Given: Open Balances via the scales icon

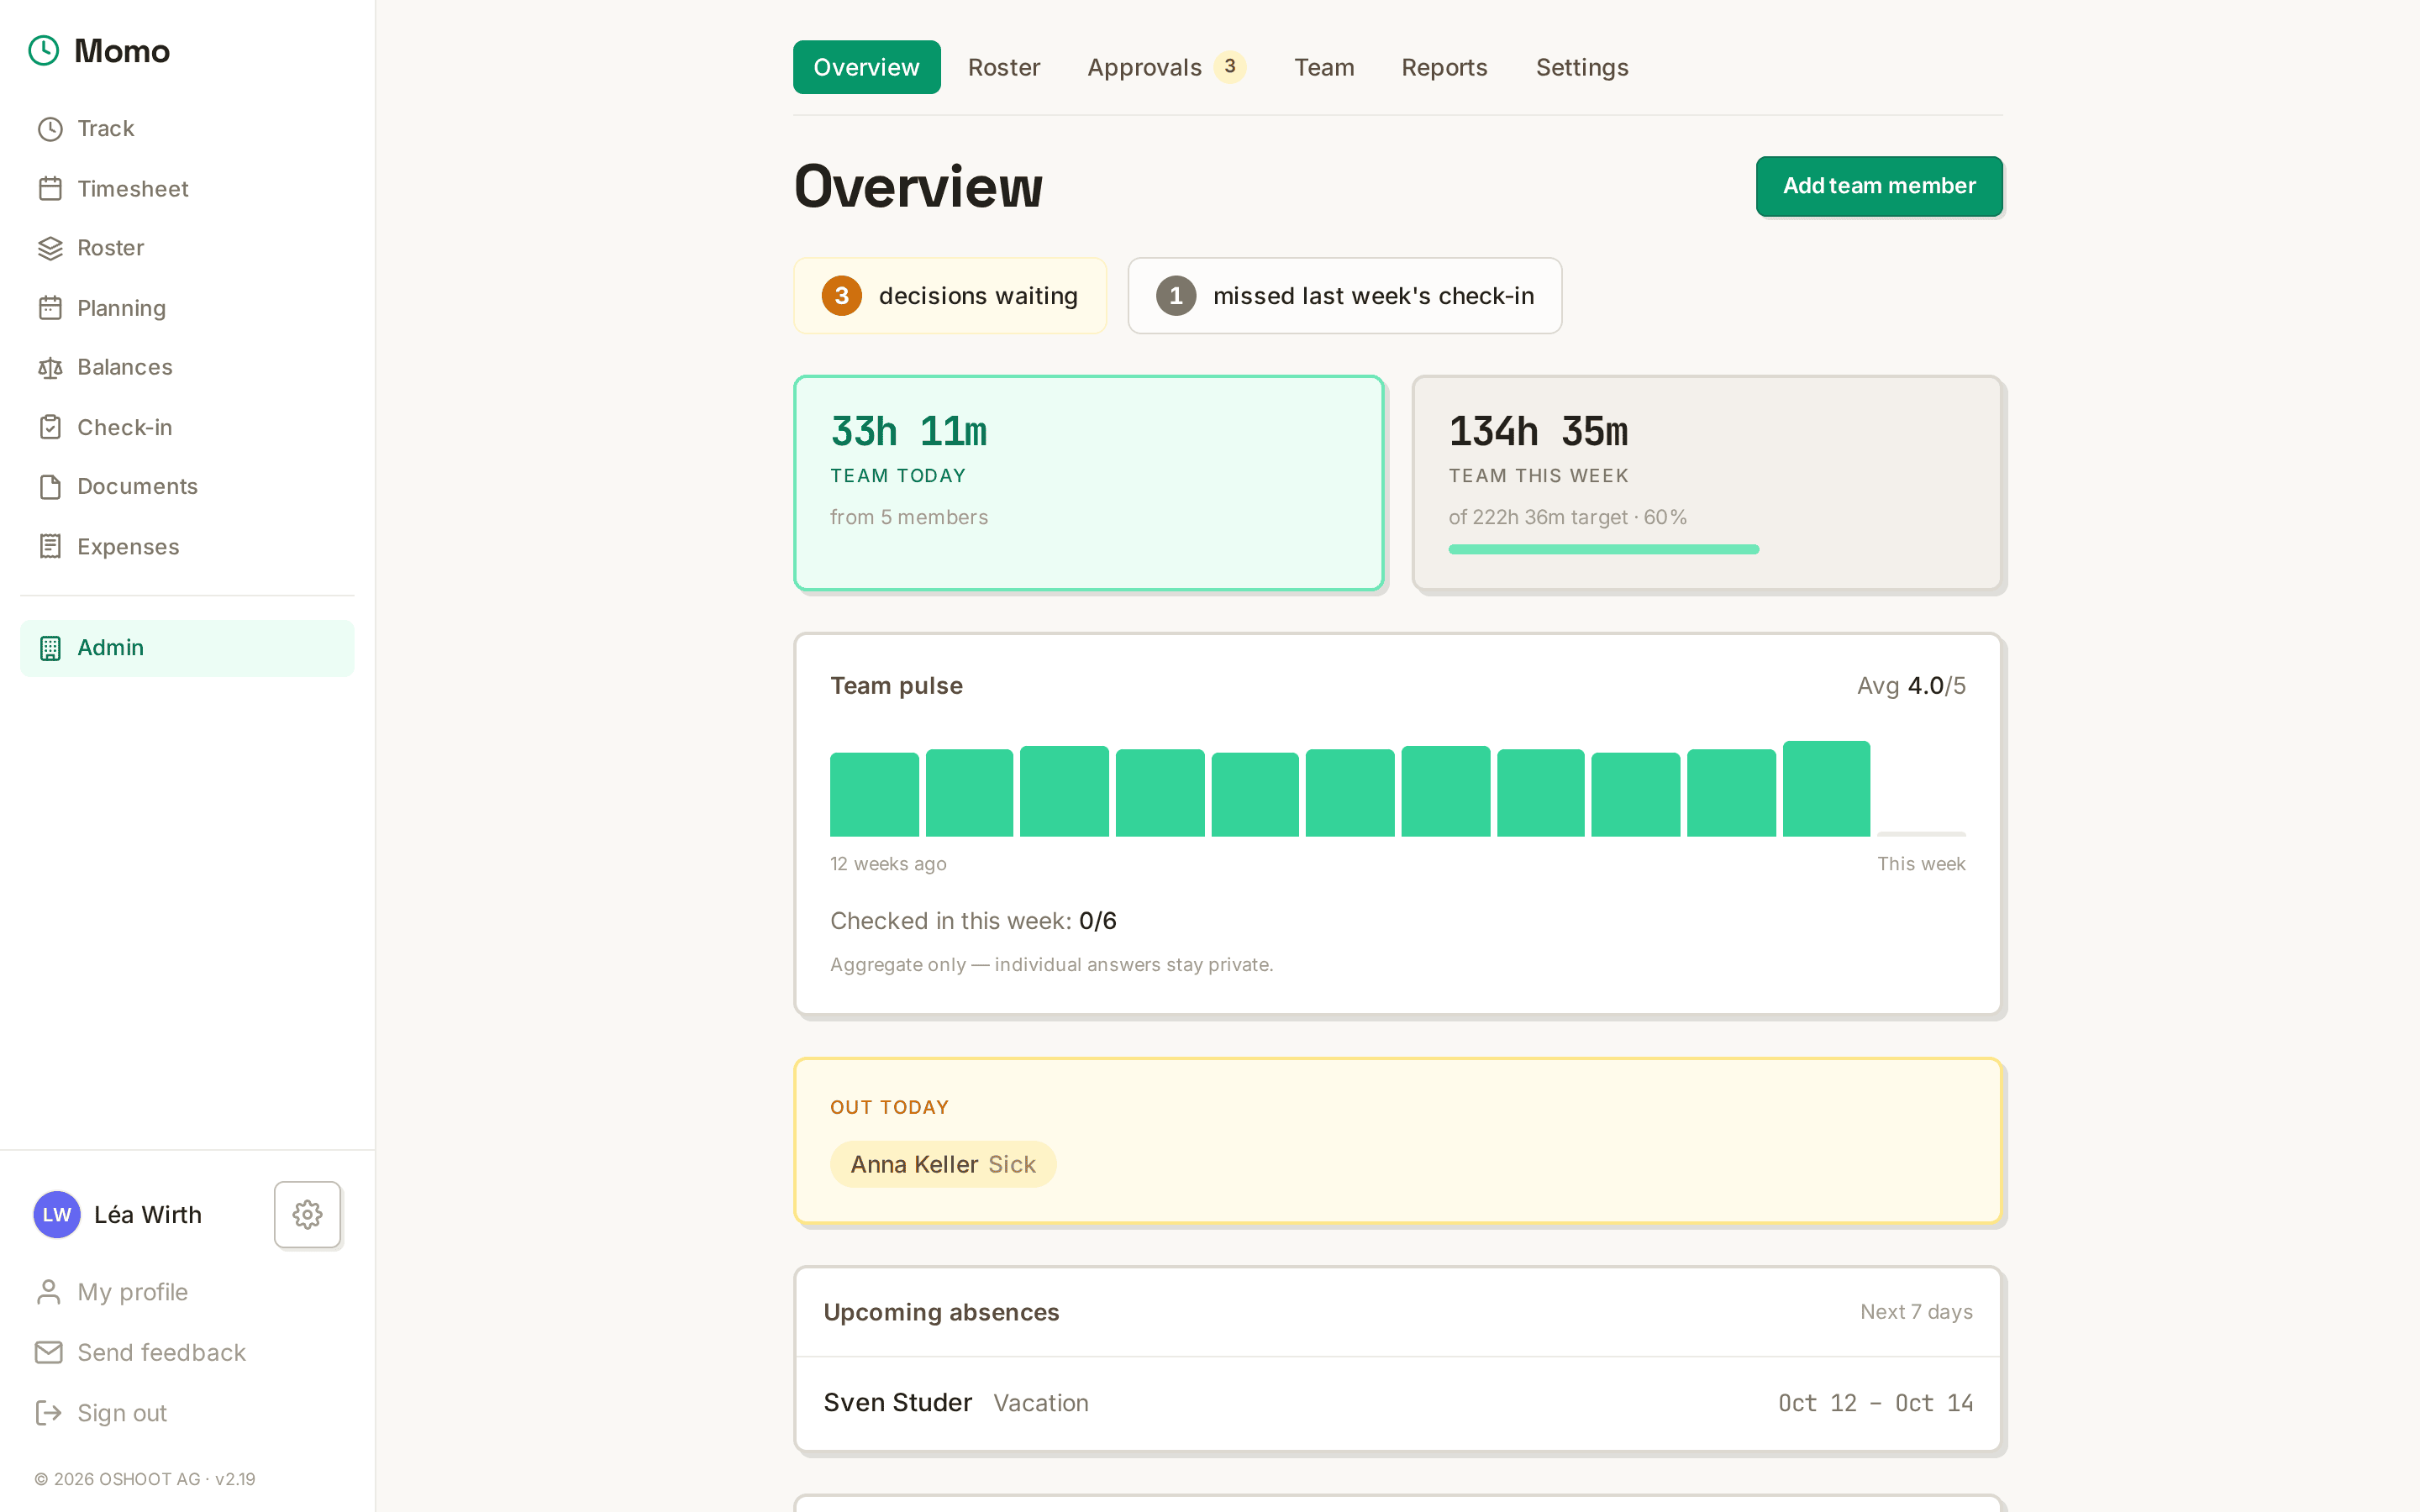Looking at the screenshot, I should (x=50, y=367).
